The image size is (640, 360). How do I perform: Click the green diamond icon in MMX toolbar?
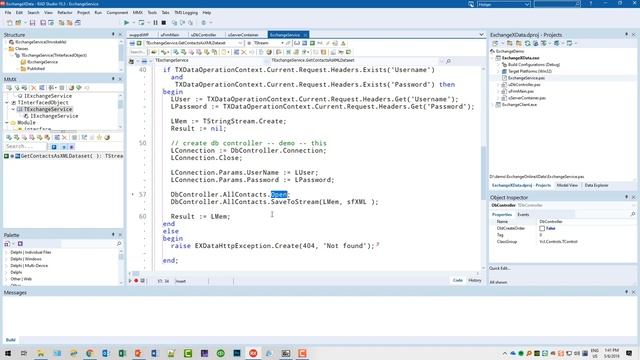pyautogui.click(x=79, y=88)
